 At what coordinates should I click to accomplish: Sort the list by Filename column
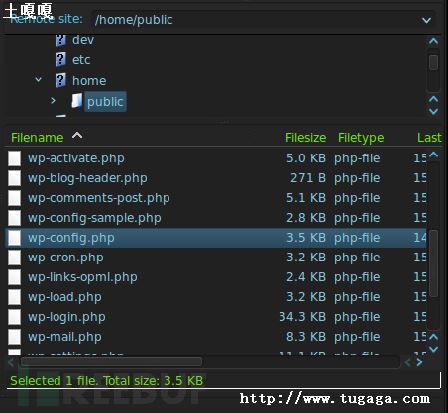(x=37, y=138)
